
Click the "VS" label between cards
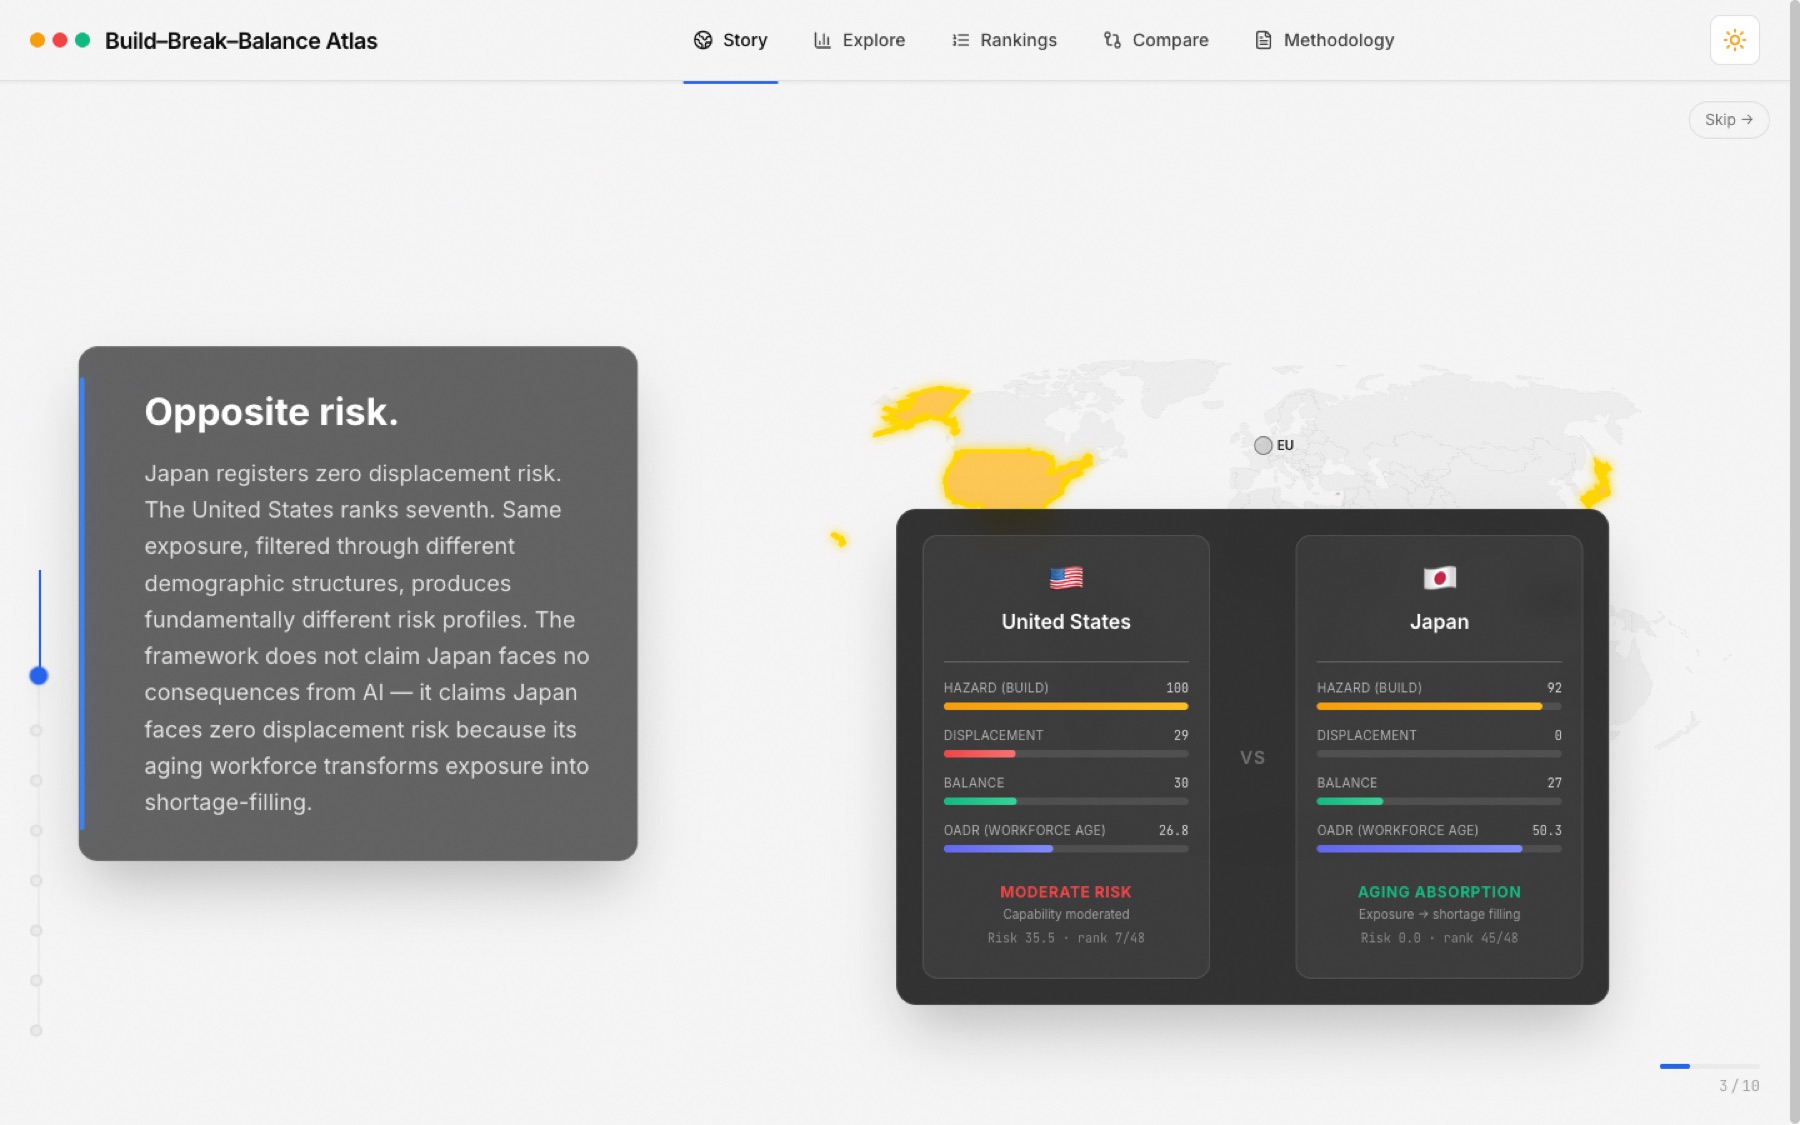coord(1252,758)
